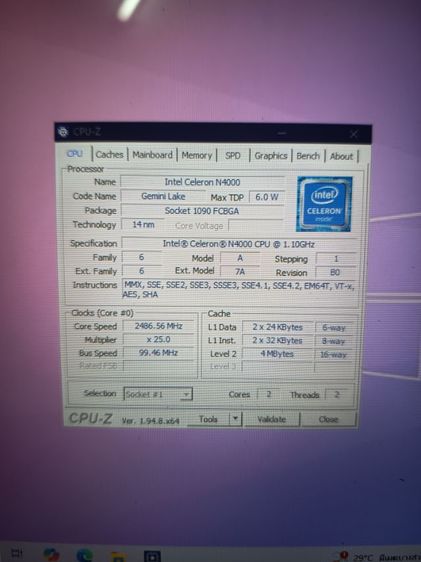
Task: Open File Explorer from the taskbar
Action: [118, 557]
